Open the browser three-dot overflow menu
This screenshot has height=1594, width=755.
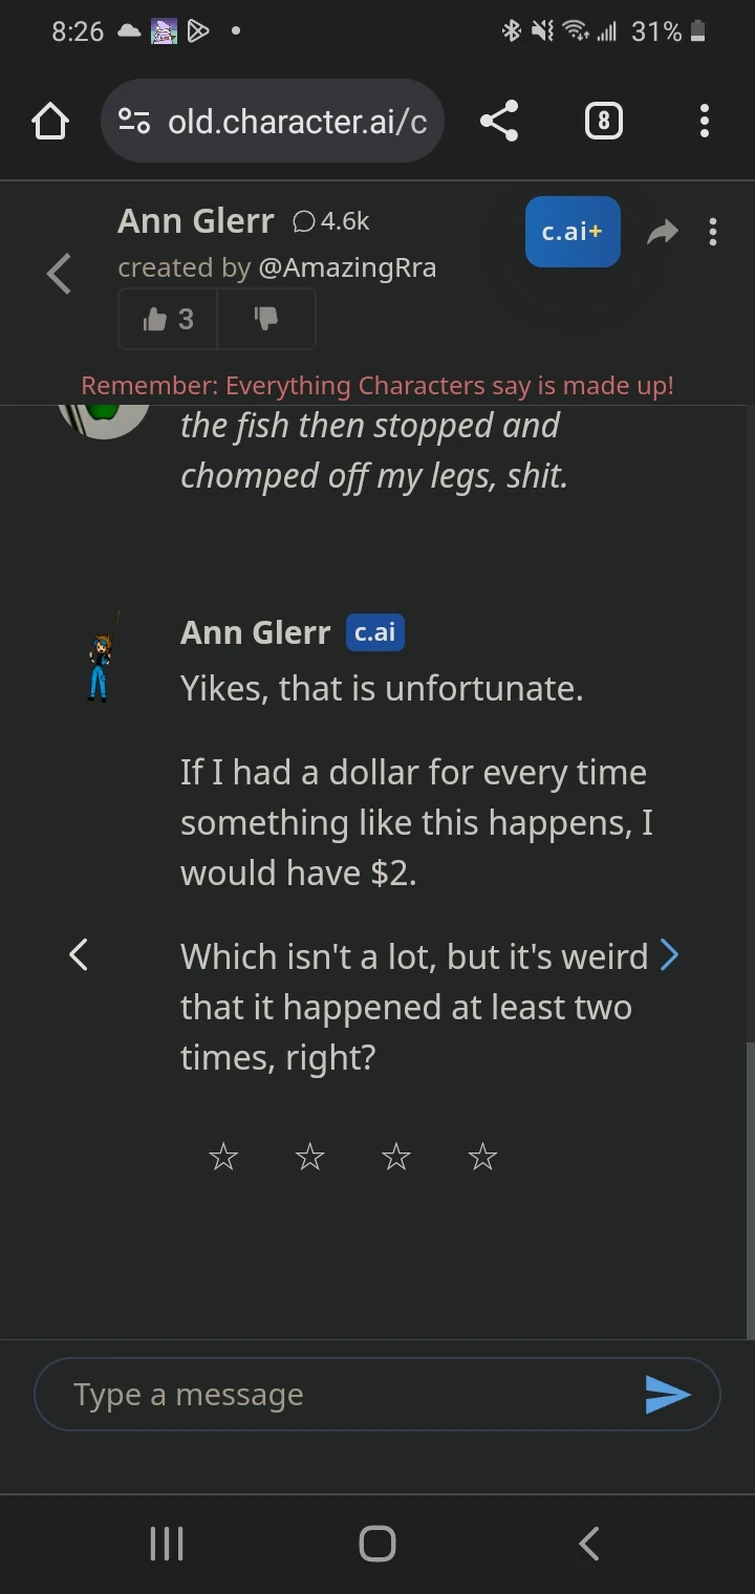click(704, 122)
